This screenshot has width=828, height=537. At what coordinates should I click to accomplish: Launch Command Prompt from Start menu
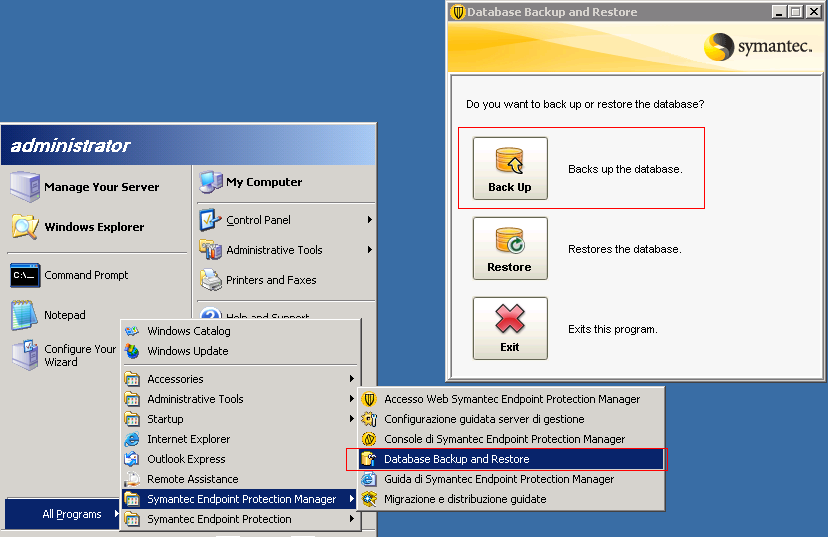point(98,275)
